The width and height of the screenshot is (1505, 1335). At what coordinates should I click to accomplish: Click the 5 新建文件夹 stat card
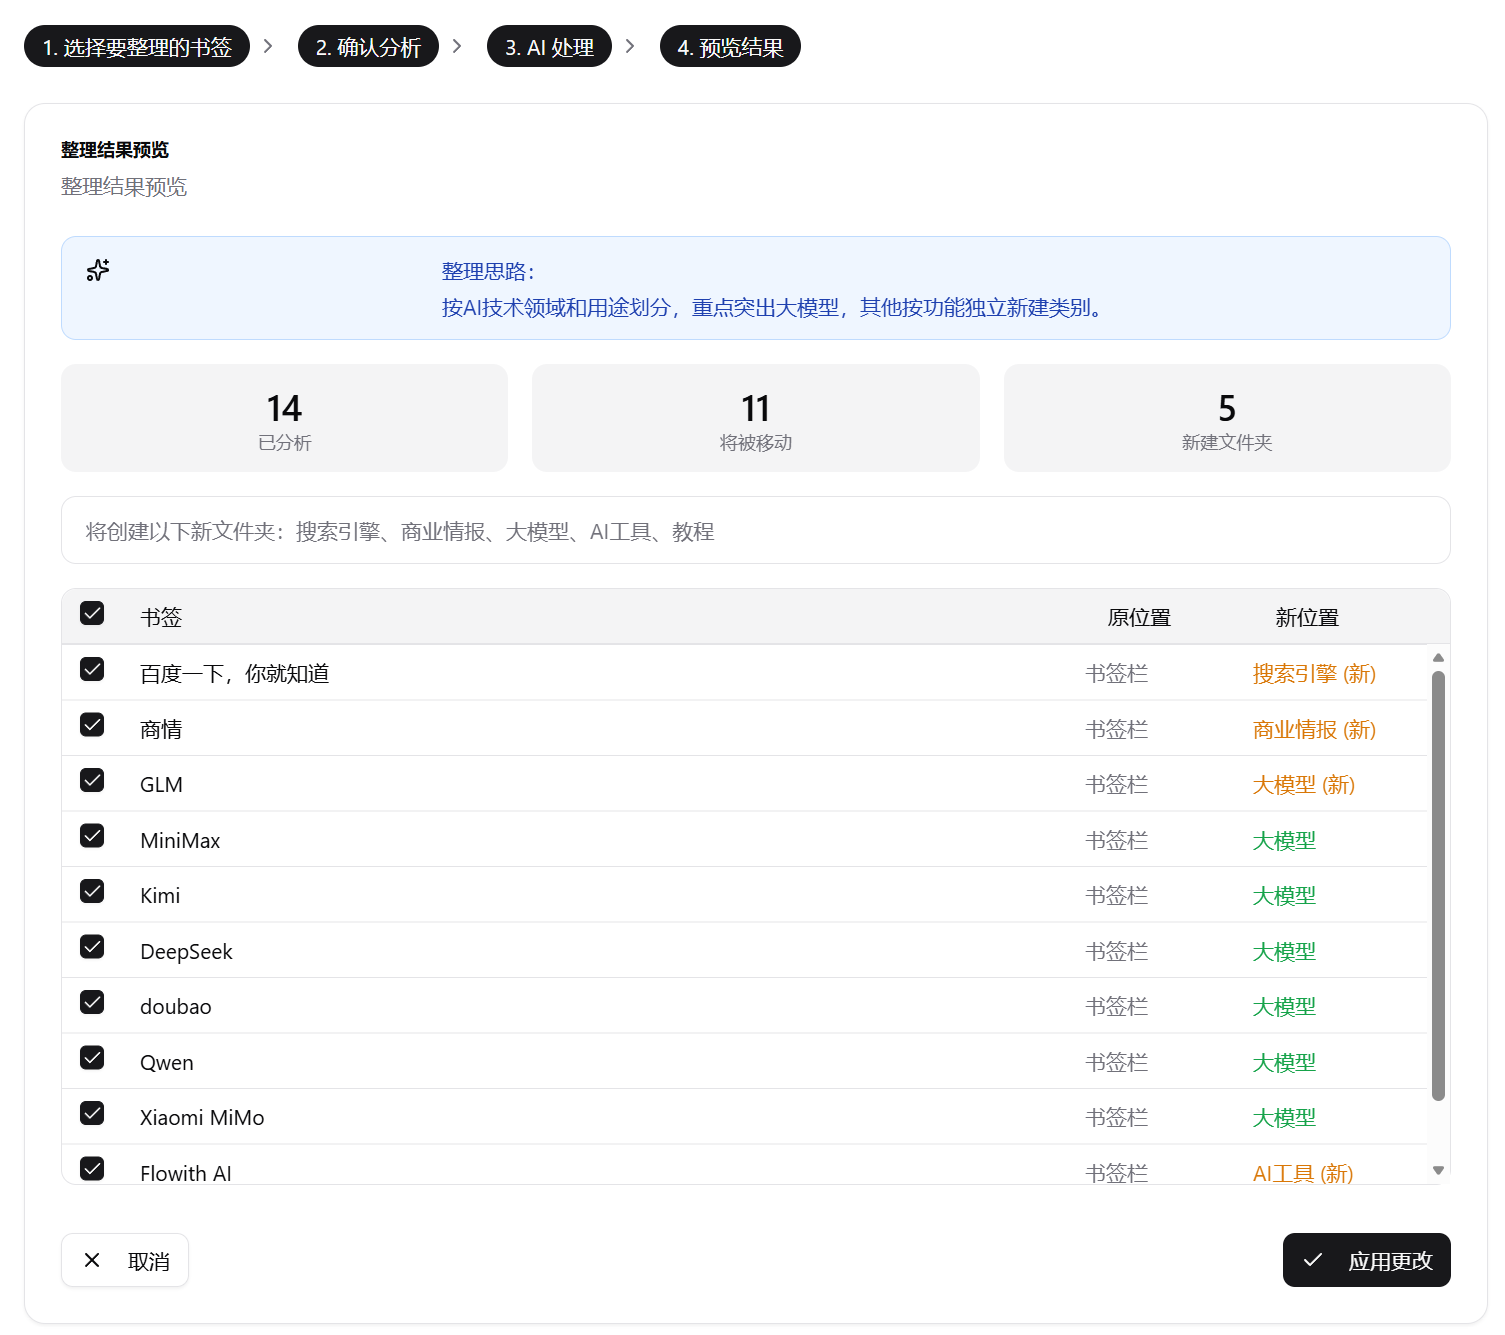click(1227, 418)
